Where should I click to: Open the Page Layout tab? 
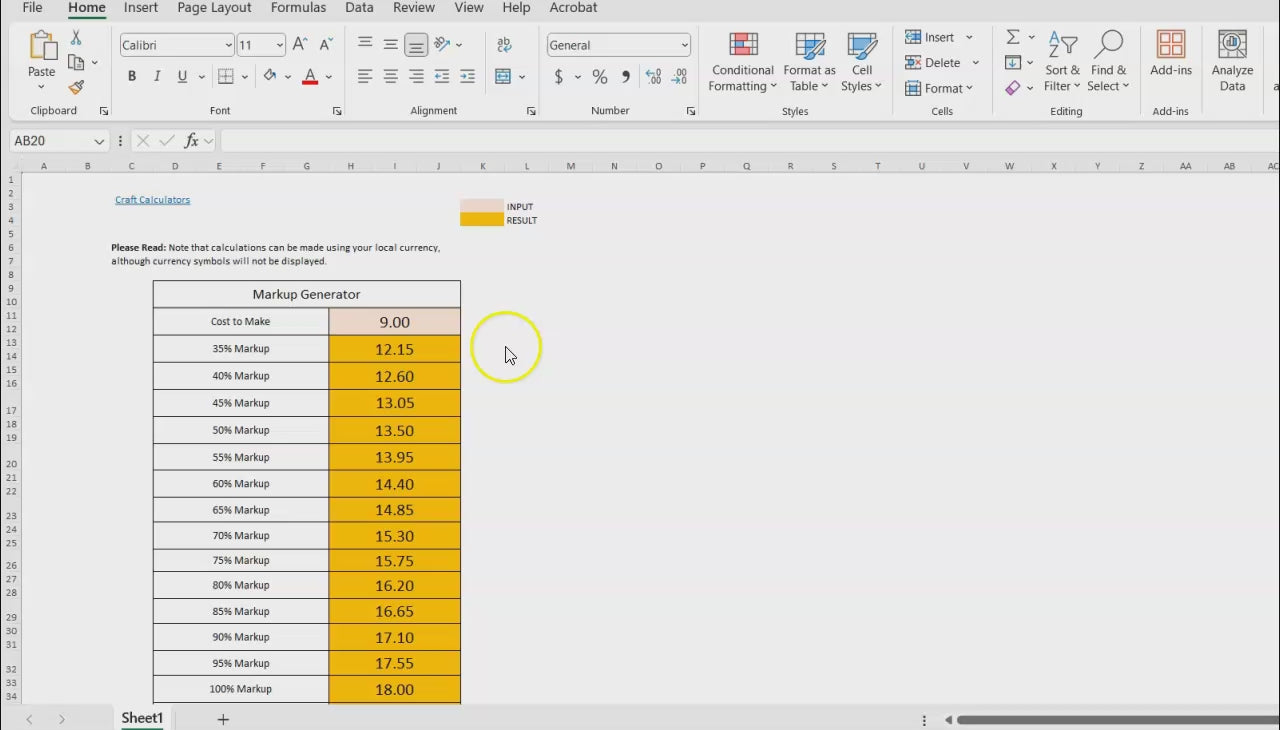[214, 8]
